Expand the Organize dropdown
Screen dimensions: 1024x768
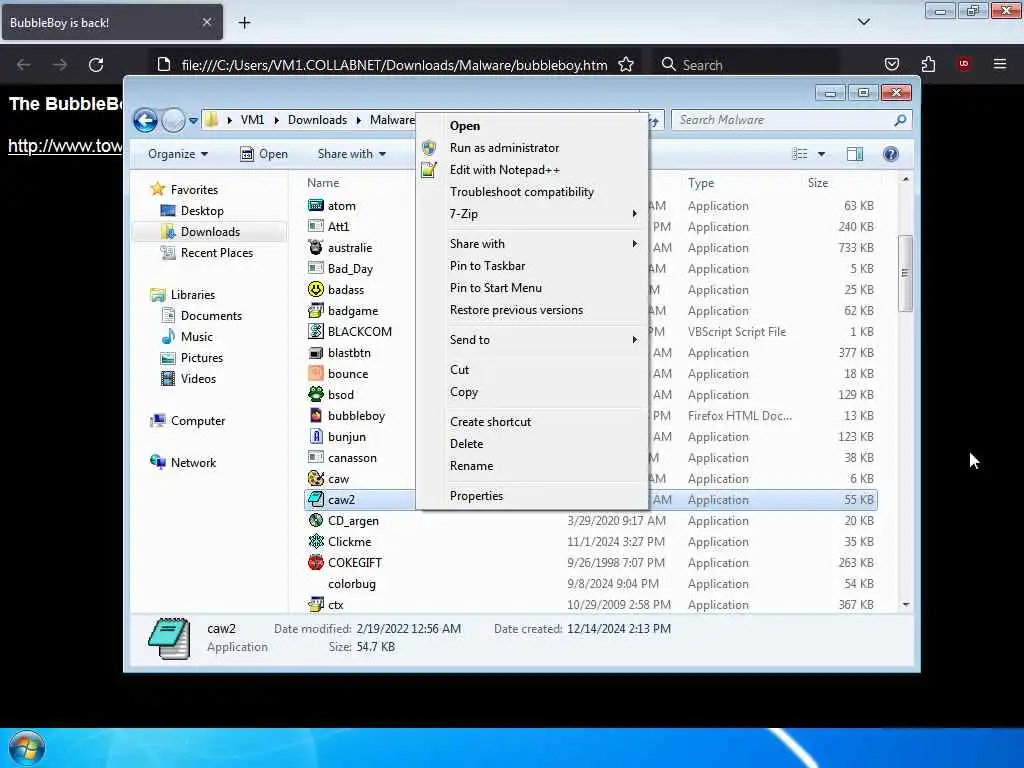click(178, 154)
